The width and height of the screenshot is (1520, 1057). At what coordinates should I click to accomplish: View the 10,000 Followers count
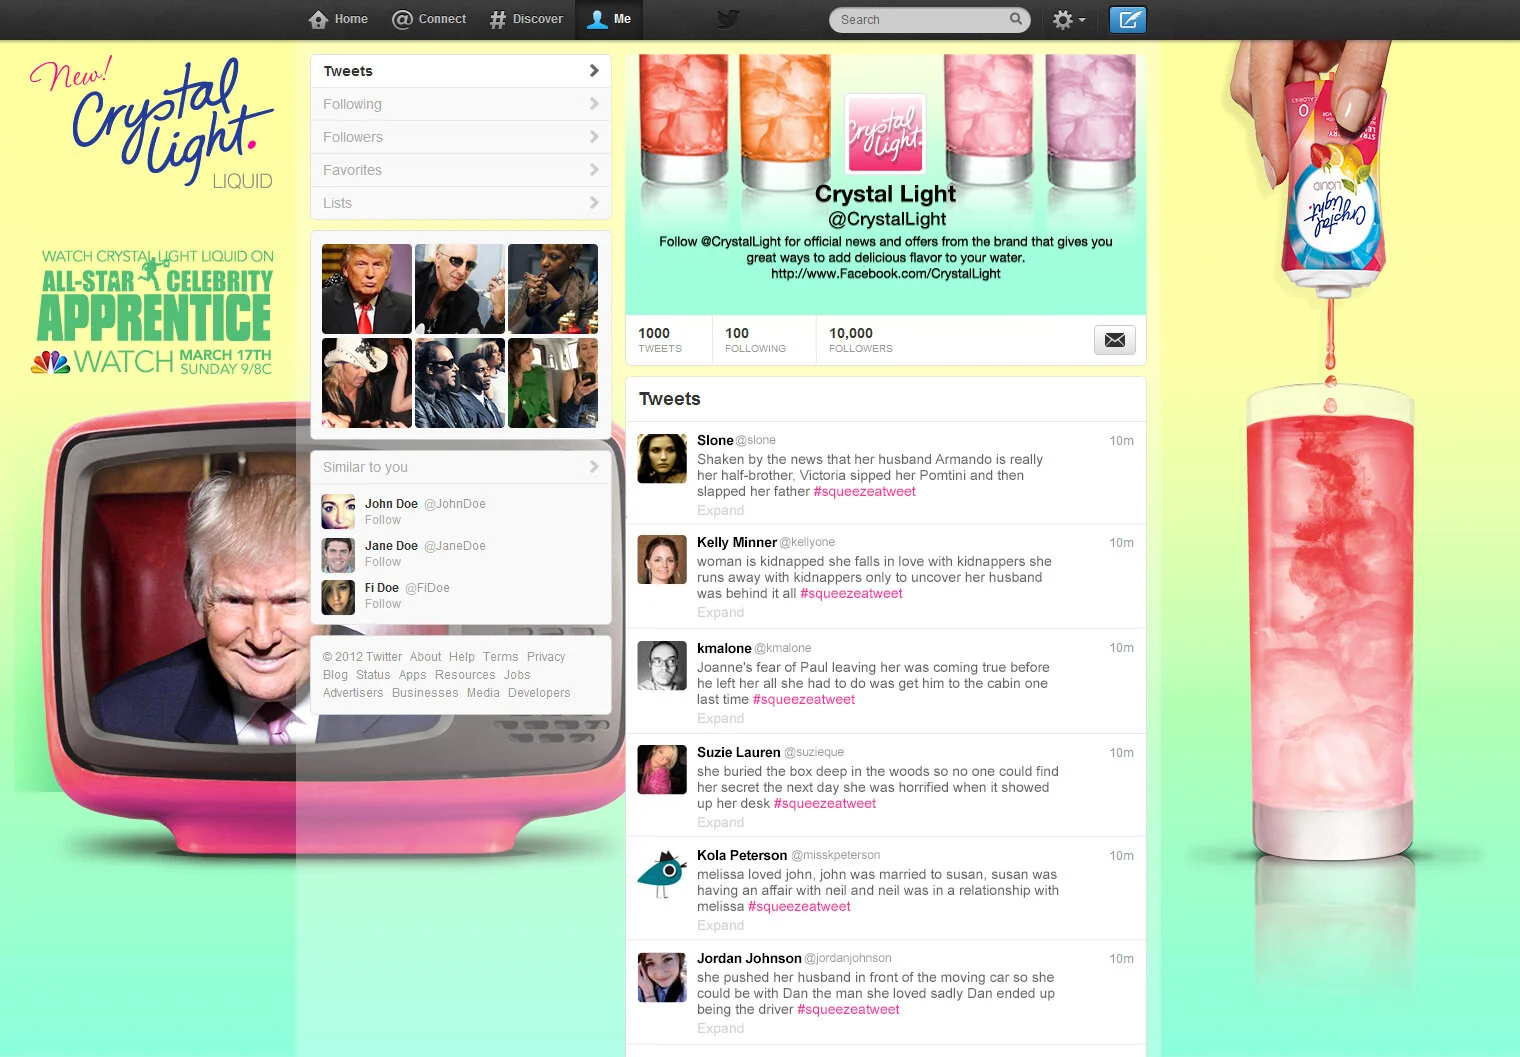point(861,340)
